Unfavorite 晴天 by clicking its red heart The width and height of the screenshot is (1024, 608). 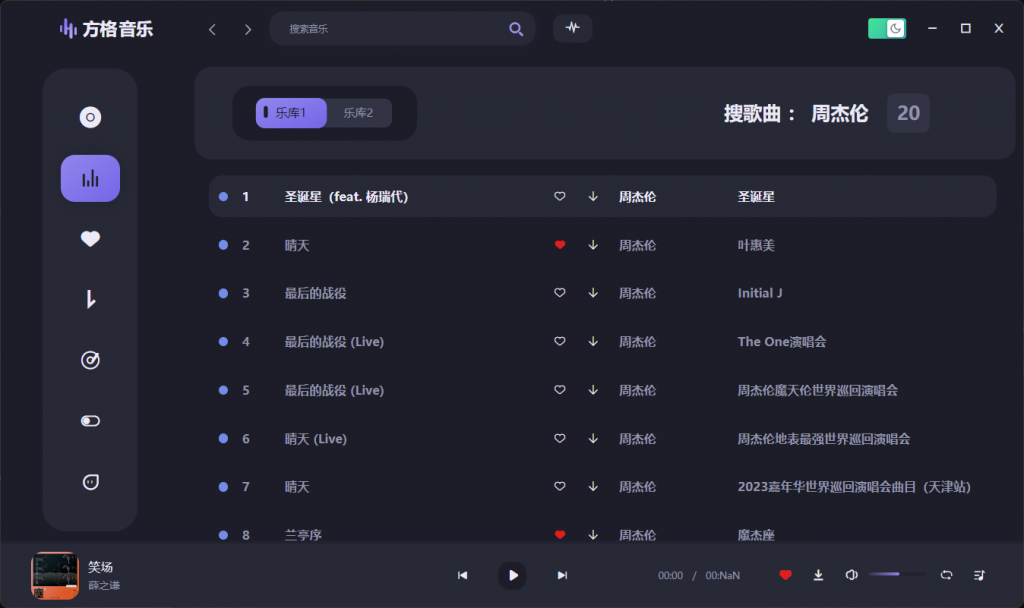(x=559, y=244)
